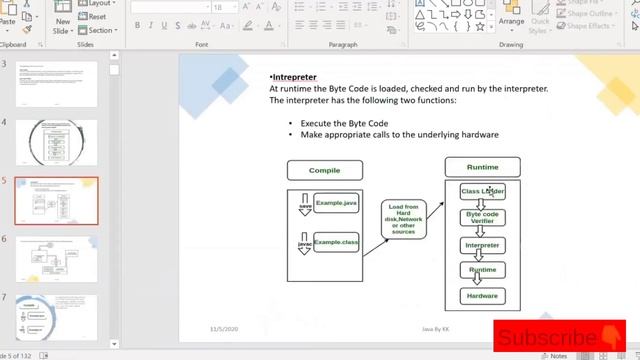Justify the paragraph text
The height and width of the screenshot is (360, 640).
point(341,25)
